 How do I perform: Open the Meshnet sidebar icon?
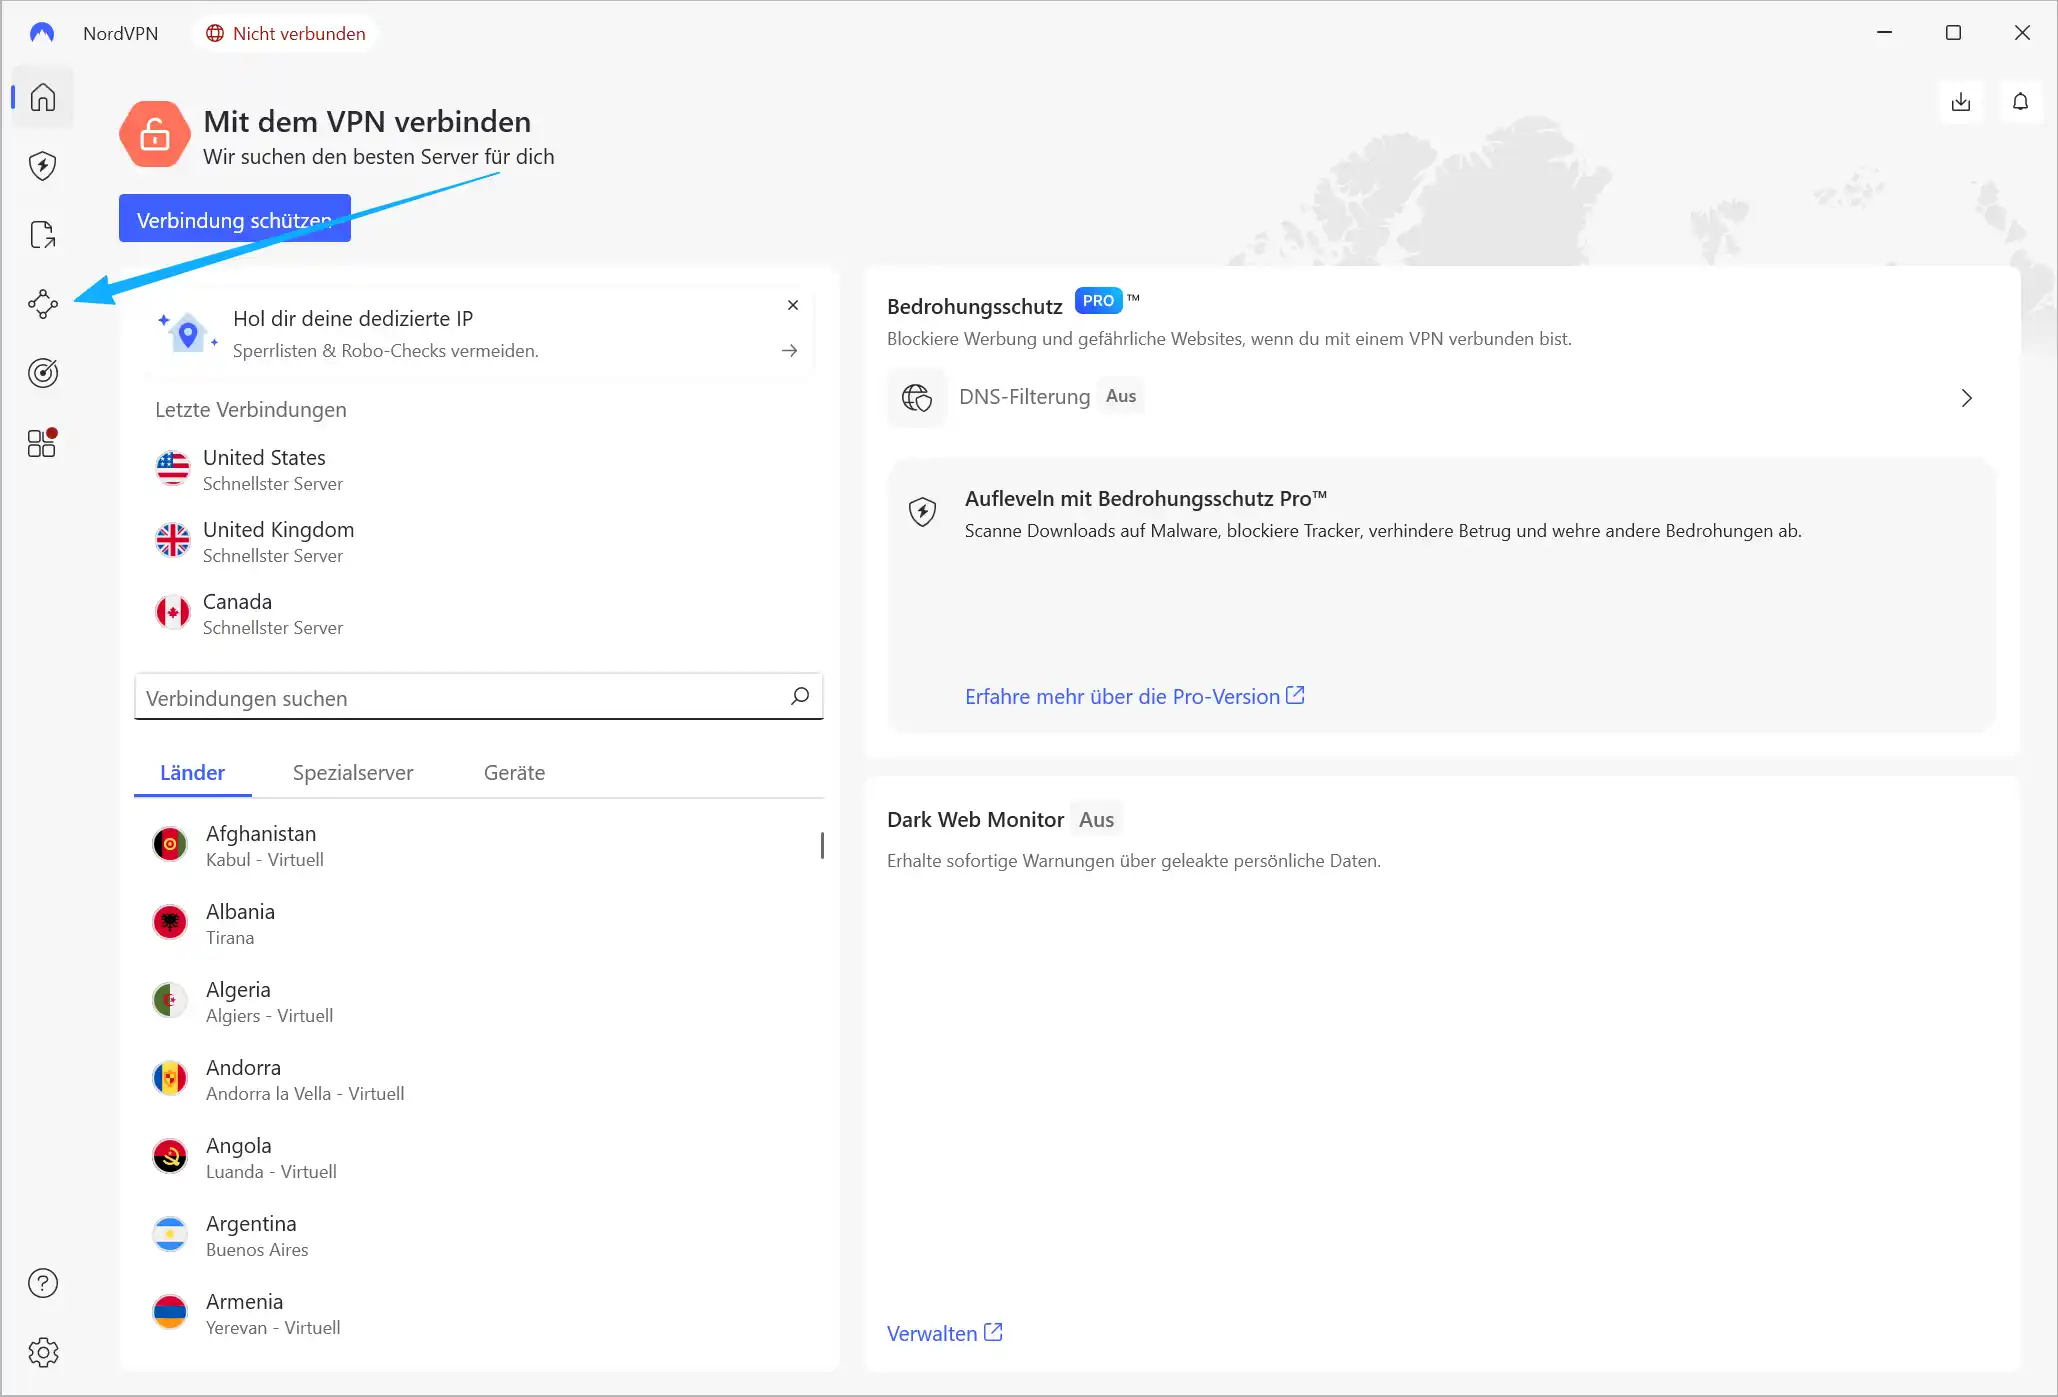pos(42,304)
